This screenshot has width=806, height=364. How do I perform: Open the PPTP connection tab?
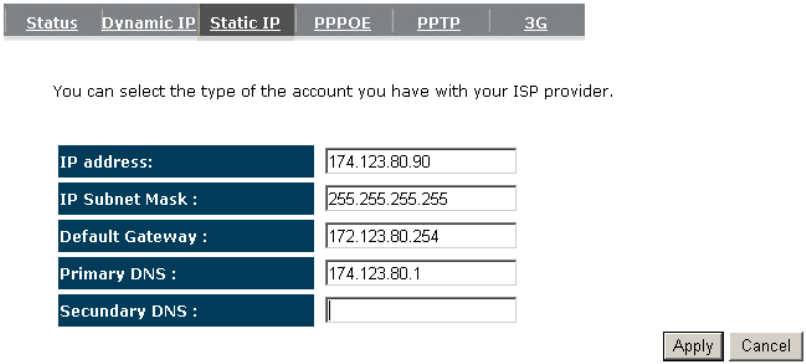[438, 23]
